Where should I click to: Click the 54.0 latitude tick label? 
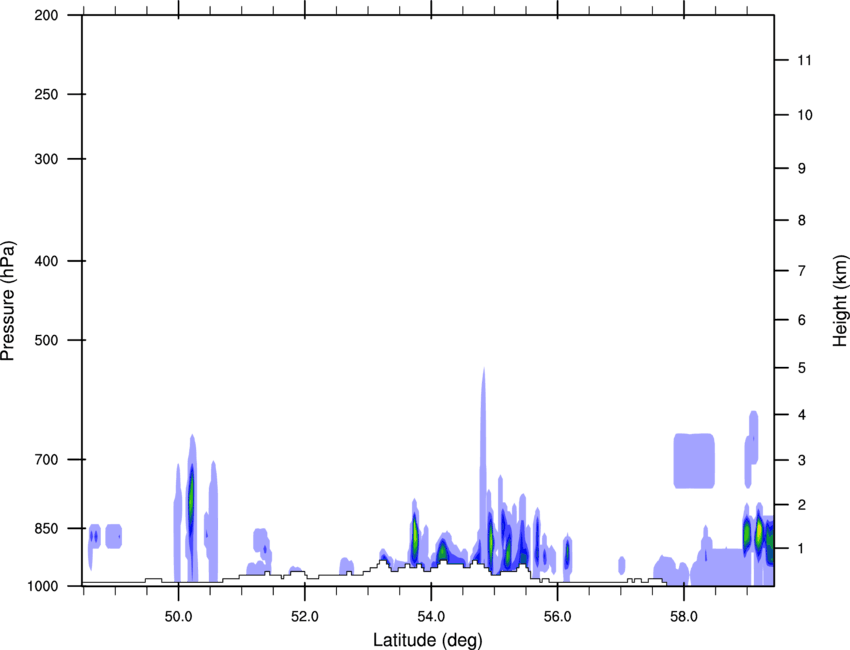(x=431, y=617)
